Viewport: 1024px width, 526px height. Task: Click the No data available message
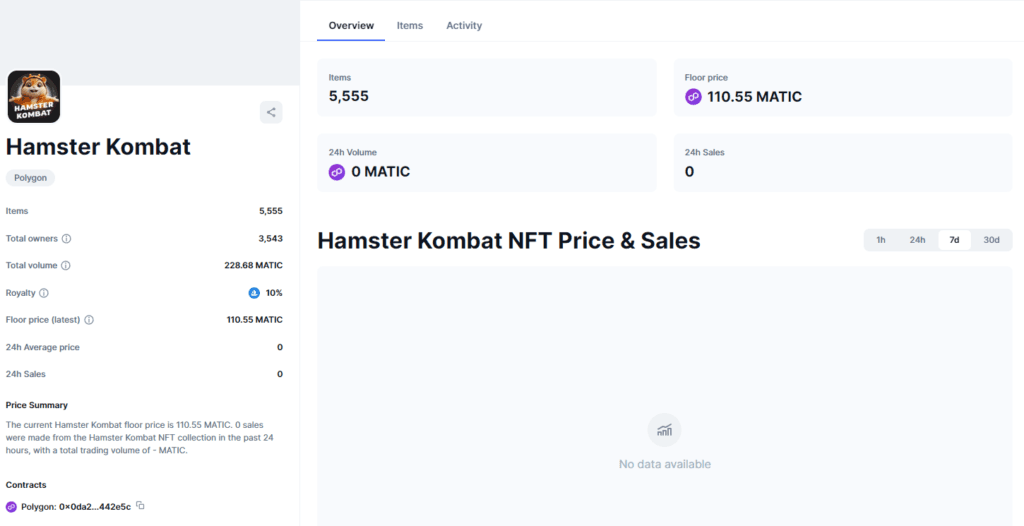pos(665,465)
